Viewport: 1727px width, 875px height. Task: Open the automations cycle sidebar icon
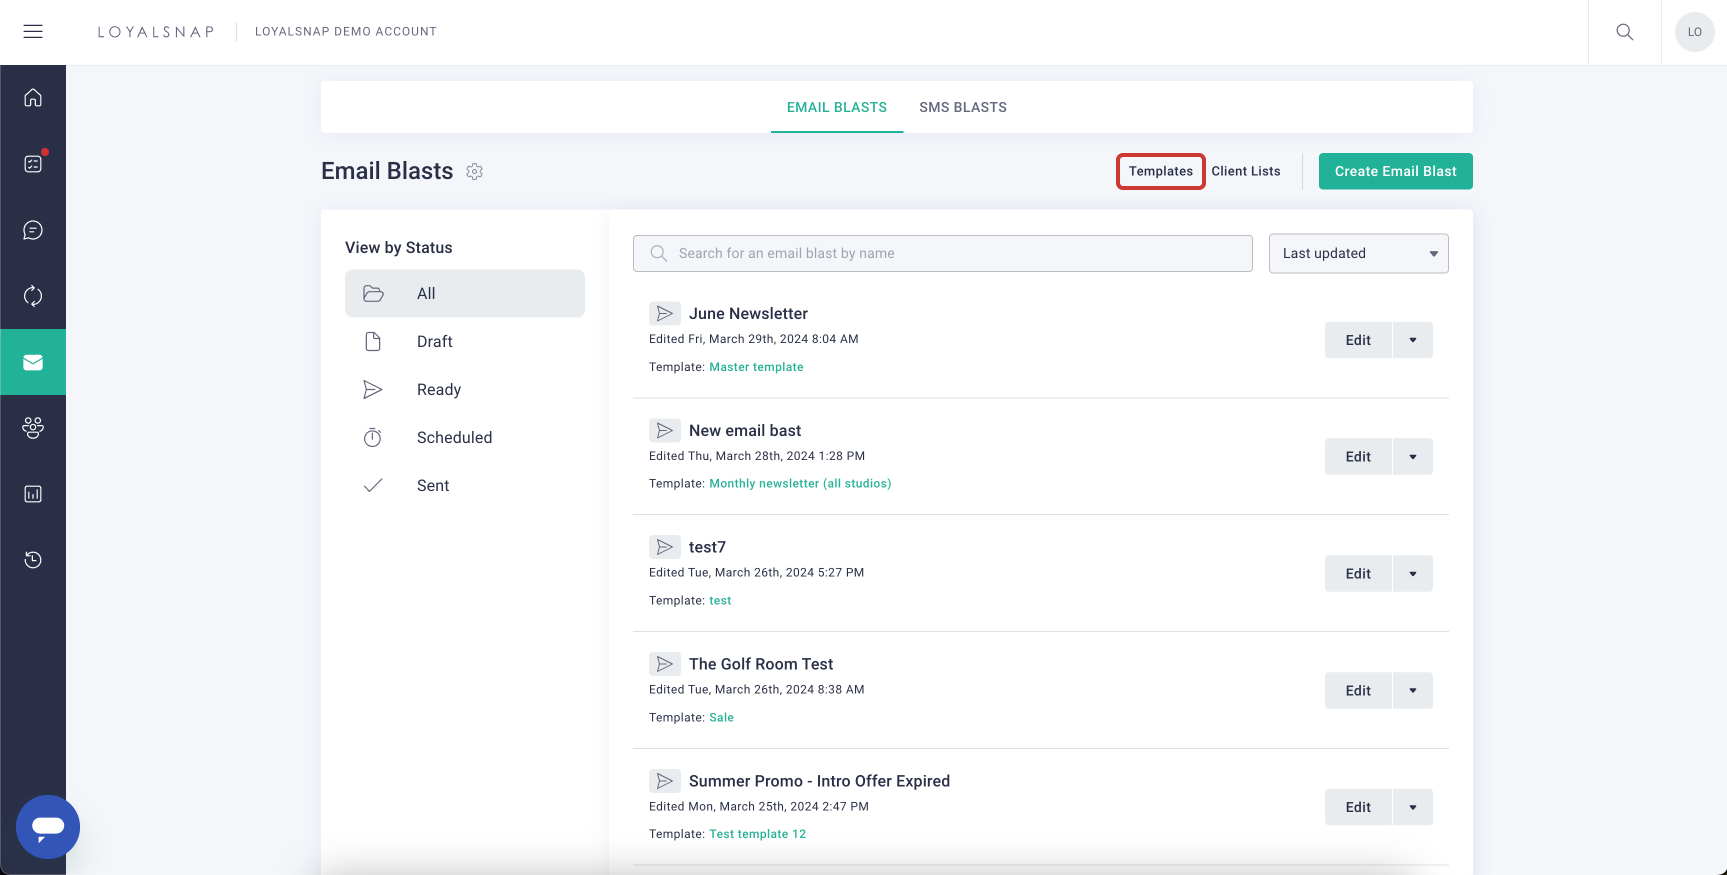coord(33,296)
